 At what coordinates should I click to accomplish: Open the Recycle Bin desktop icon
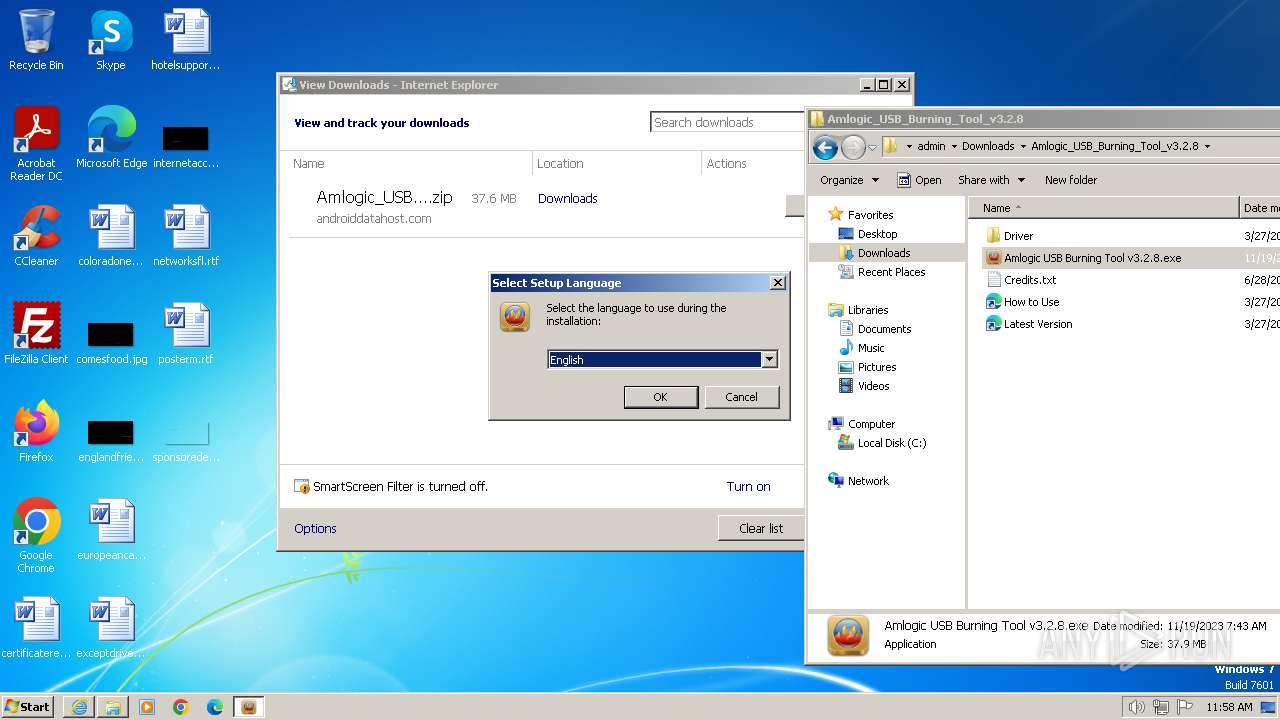click(x=36, y=40)
